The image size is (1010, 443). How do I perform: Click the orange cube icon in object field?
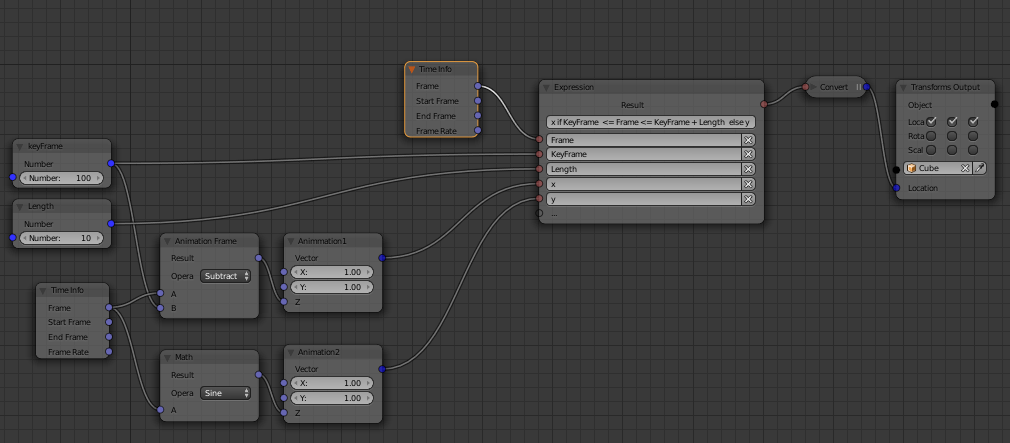coord(911,168)
